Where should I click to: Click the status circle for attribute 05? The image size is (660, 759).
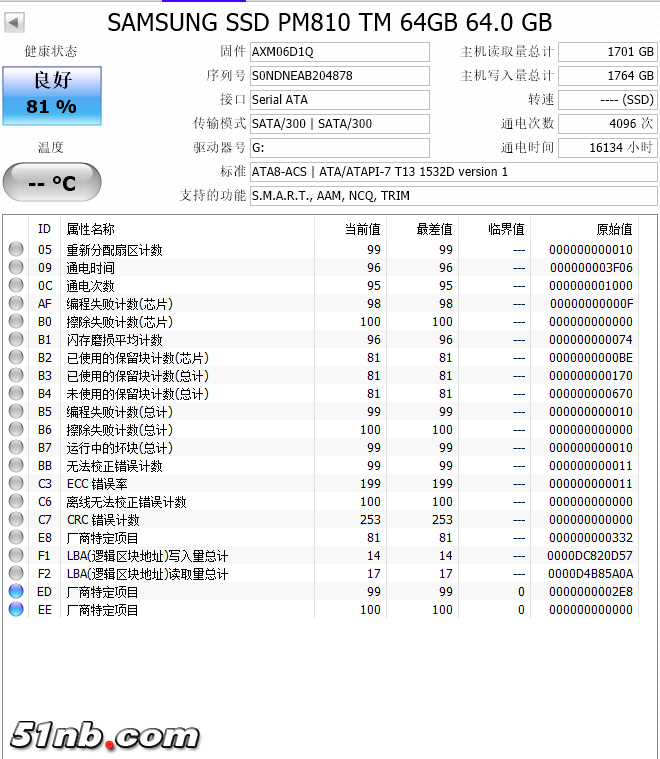point(16,250)
